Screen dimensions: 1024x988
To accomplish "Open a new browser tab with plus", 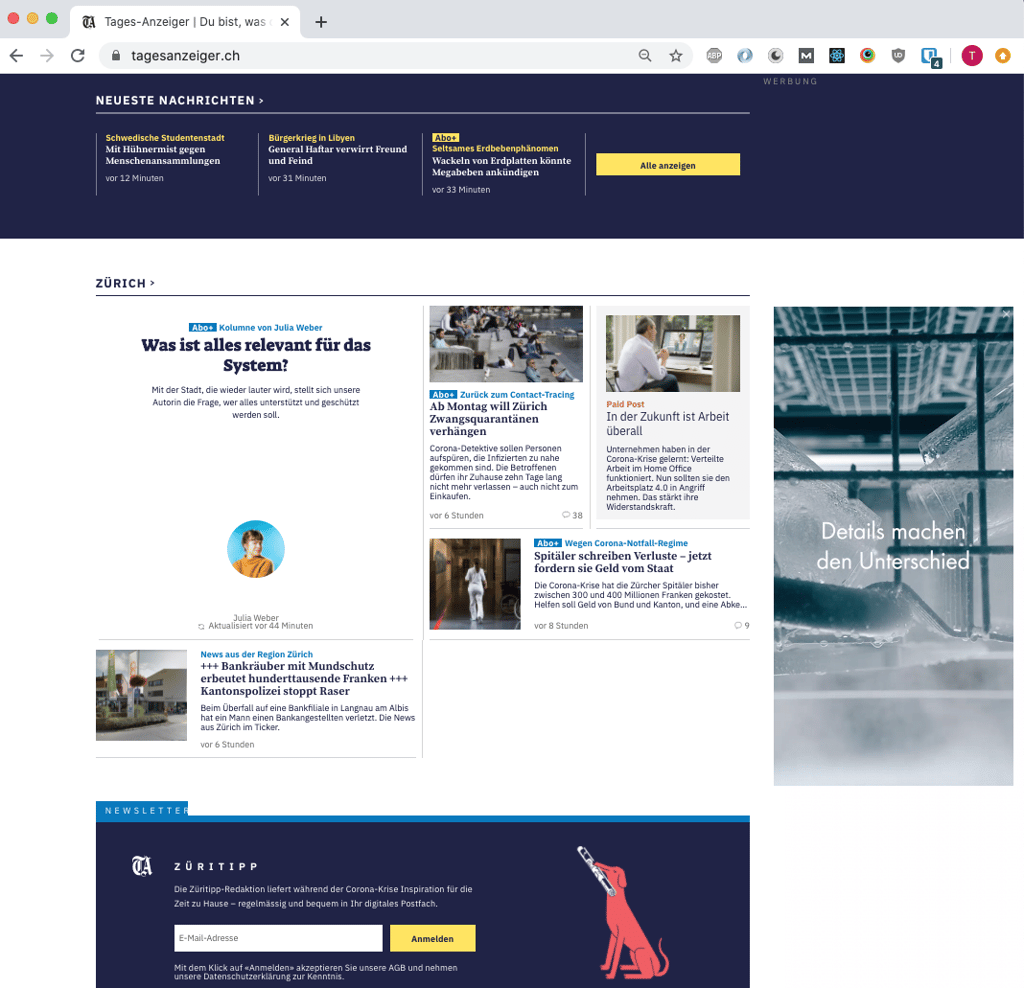I will click(321, 22).
